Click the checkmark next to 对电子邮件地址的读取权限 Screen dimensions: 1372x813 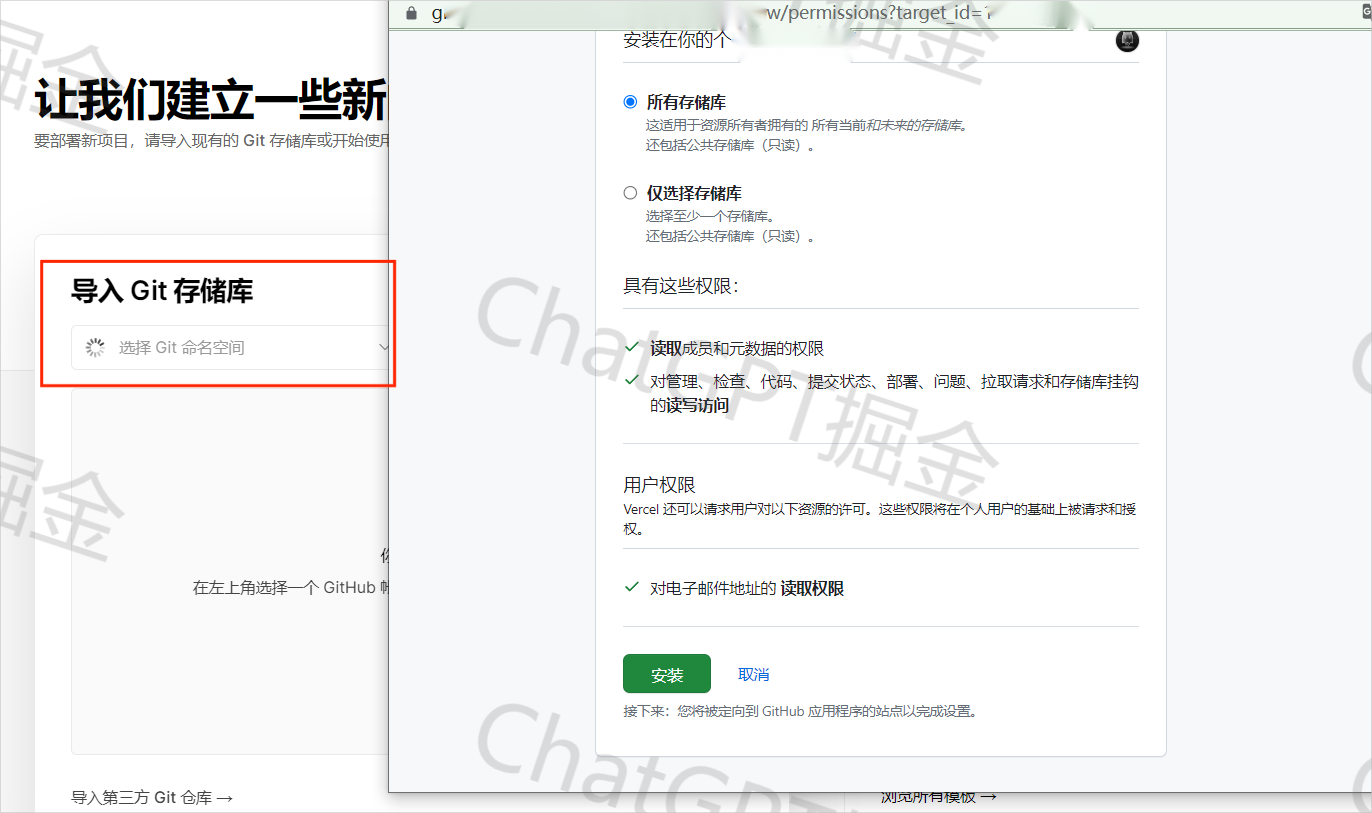[x=631, y=588]
